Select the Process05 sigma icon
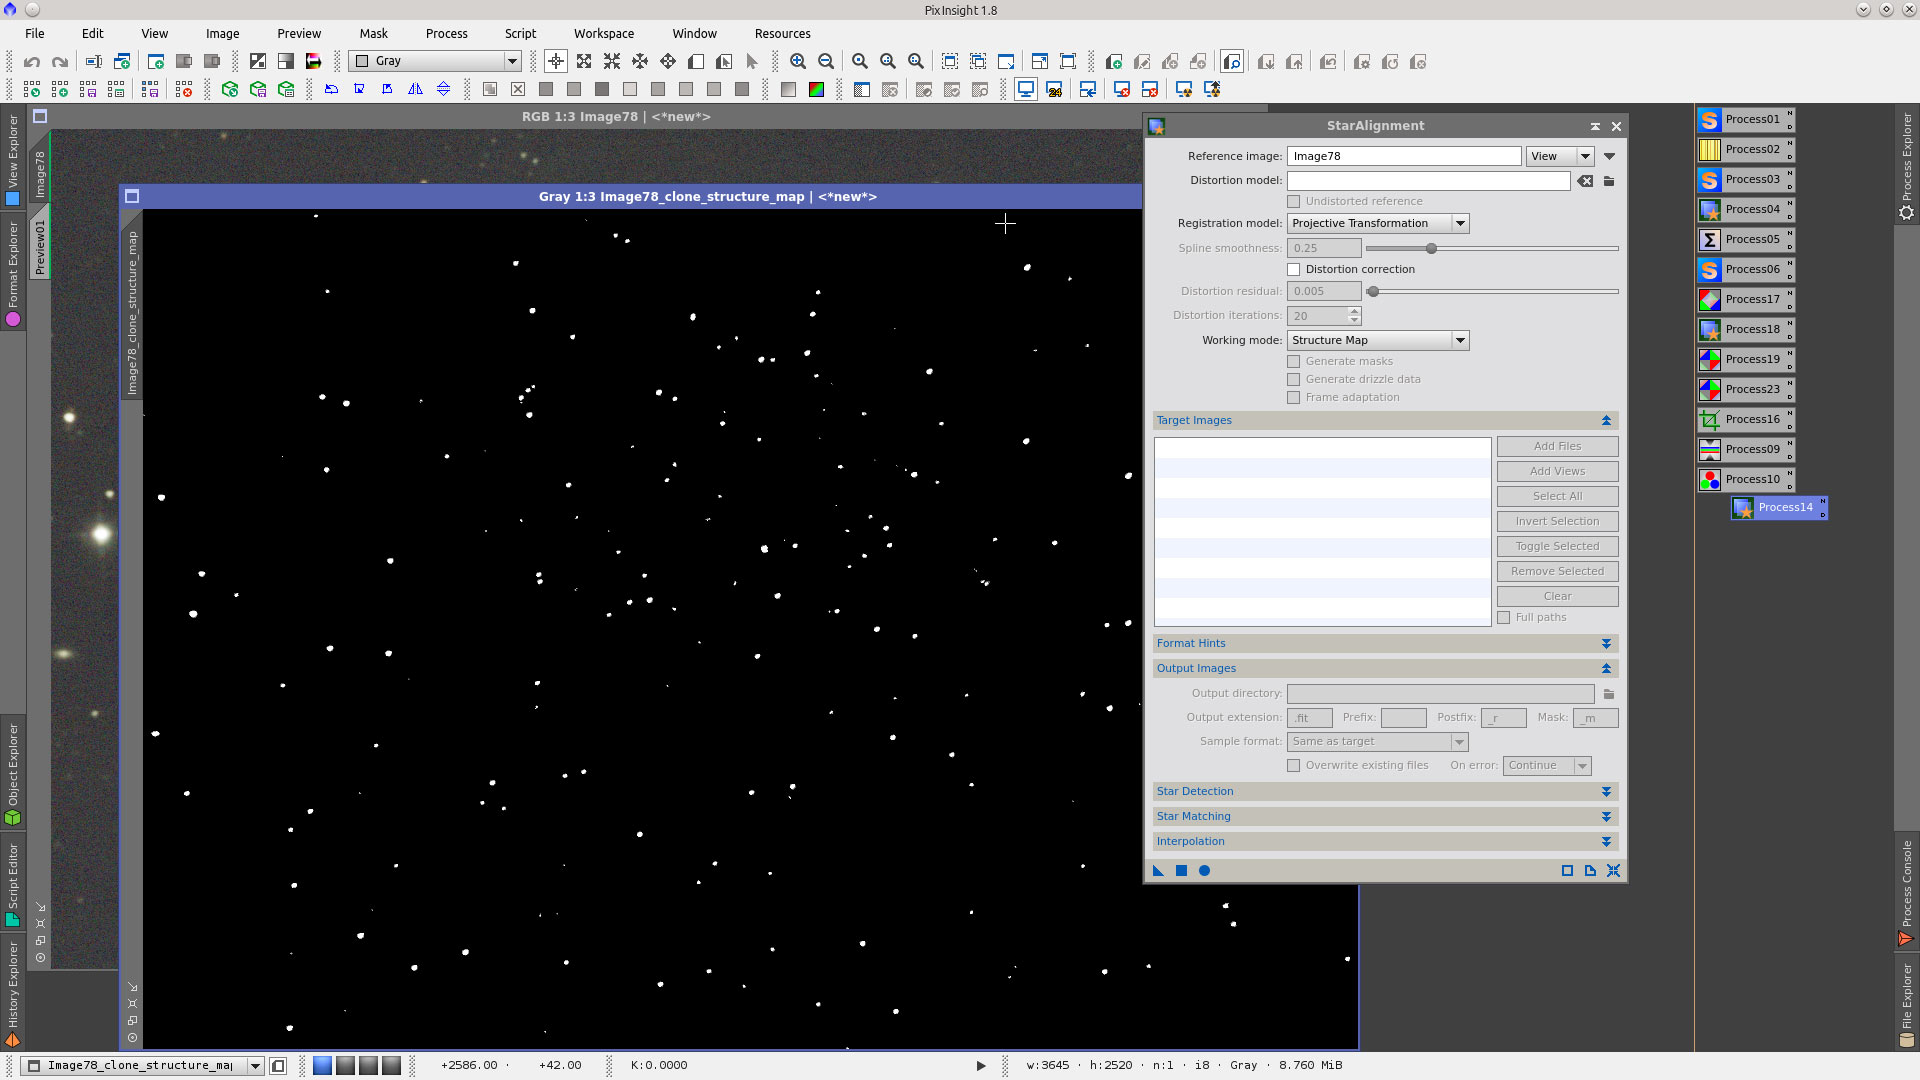Image resolution: width=1920 pixels, height=1080 pixels. pos(1710,240)
